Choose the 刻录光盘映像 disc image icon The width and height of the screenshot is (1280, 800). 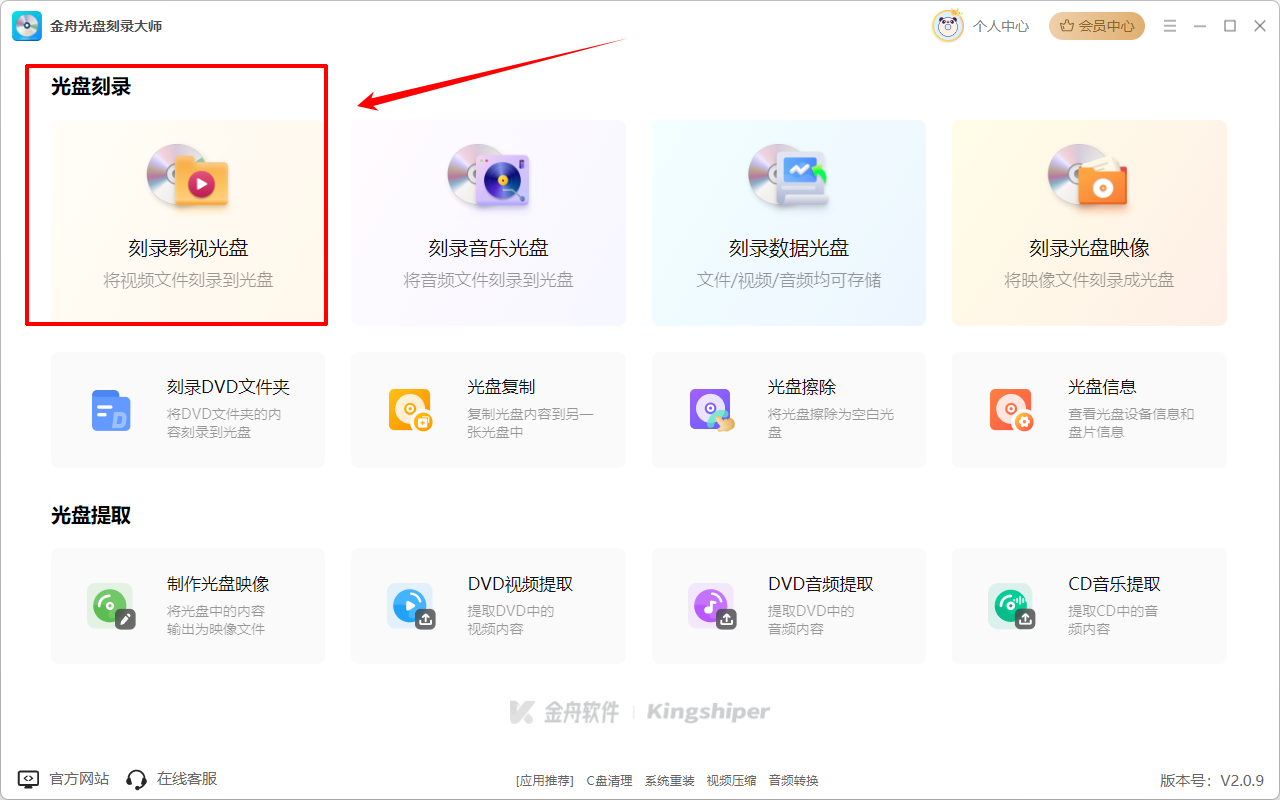[1088, 176]
